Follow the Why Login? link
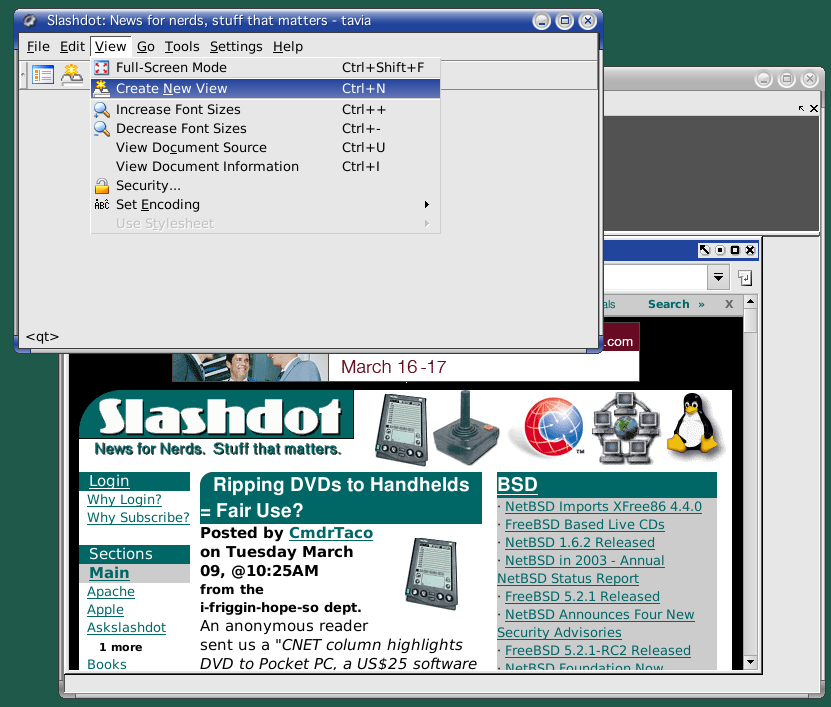 click(125, 499)
